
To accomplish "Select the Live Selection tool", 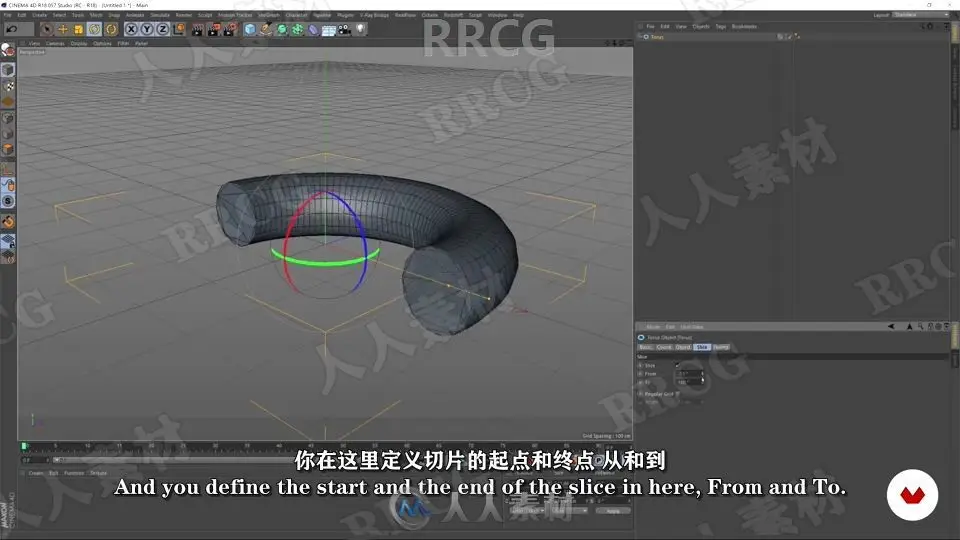I will tap(47, 29).
